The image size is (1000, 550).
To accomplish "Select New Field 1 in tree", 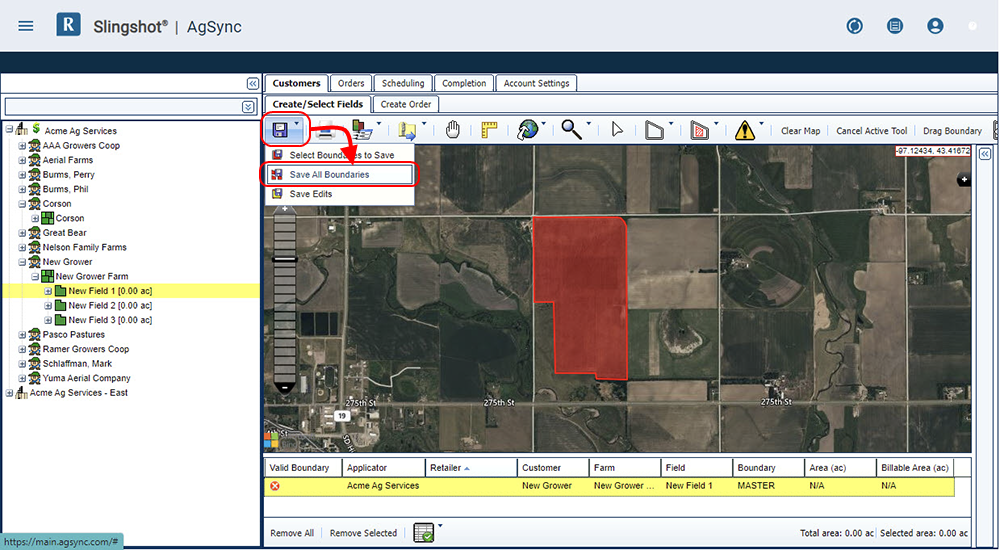I will pos(110,291).
